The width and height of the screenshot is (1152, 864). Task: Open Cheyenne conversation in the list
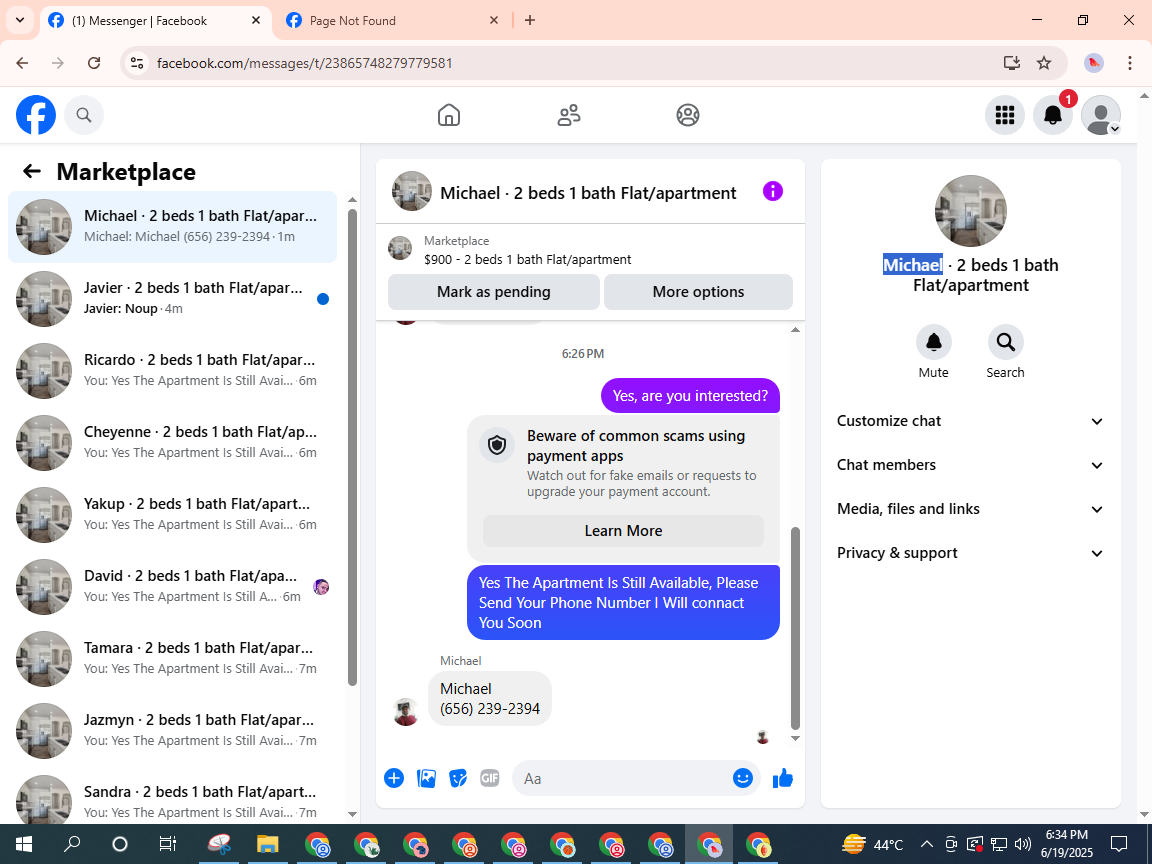173,442
